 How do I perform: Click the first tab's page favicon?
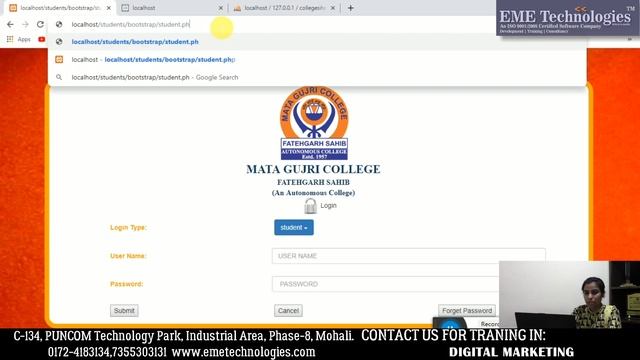coord(13,8)
